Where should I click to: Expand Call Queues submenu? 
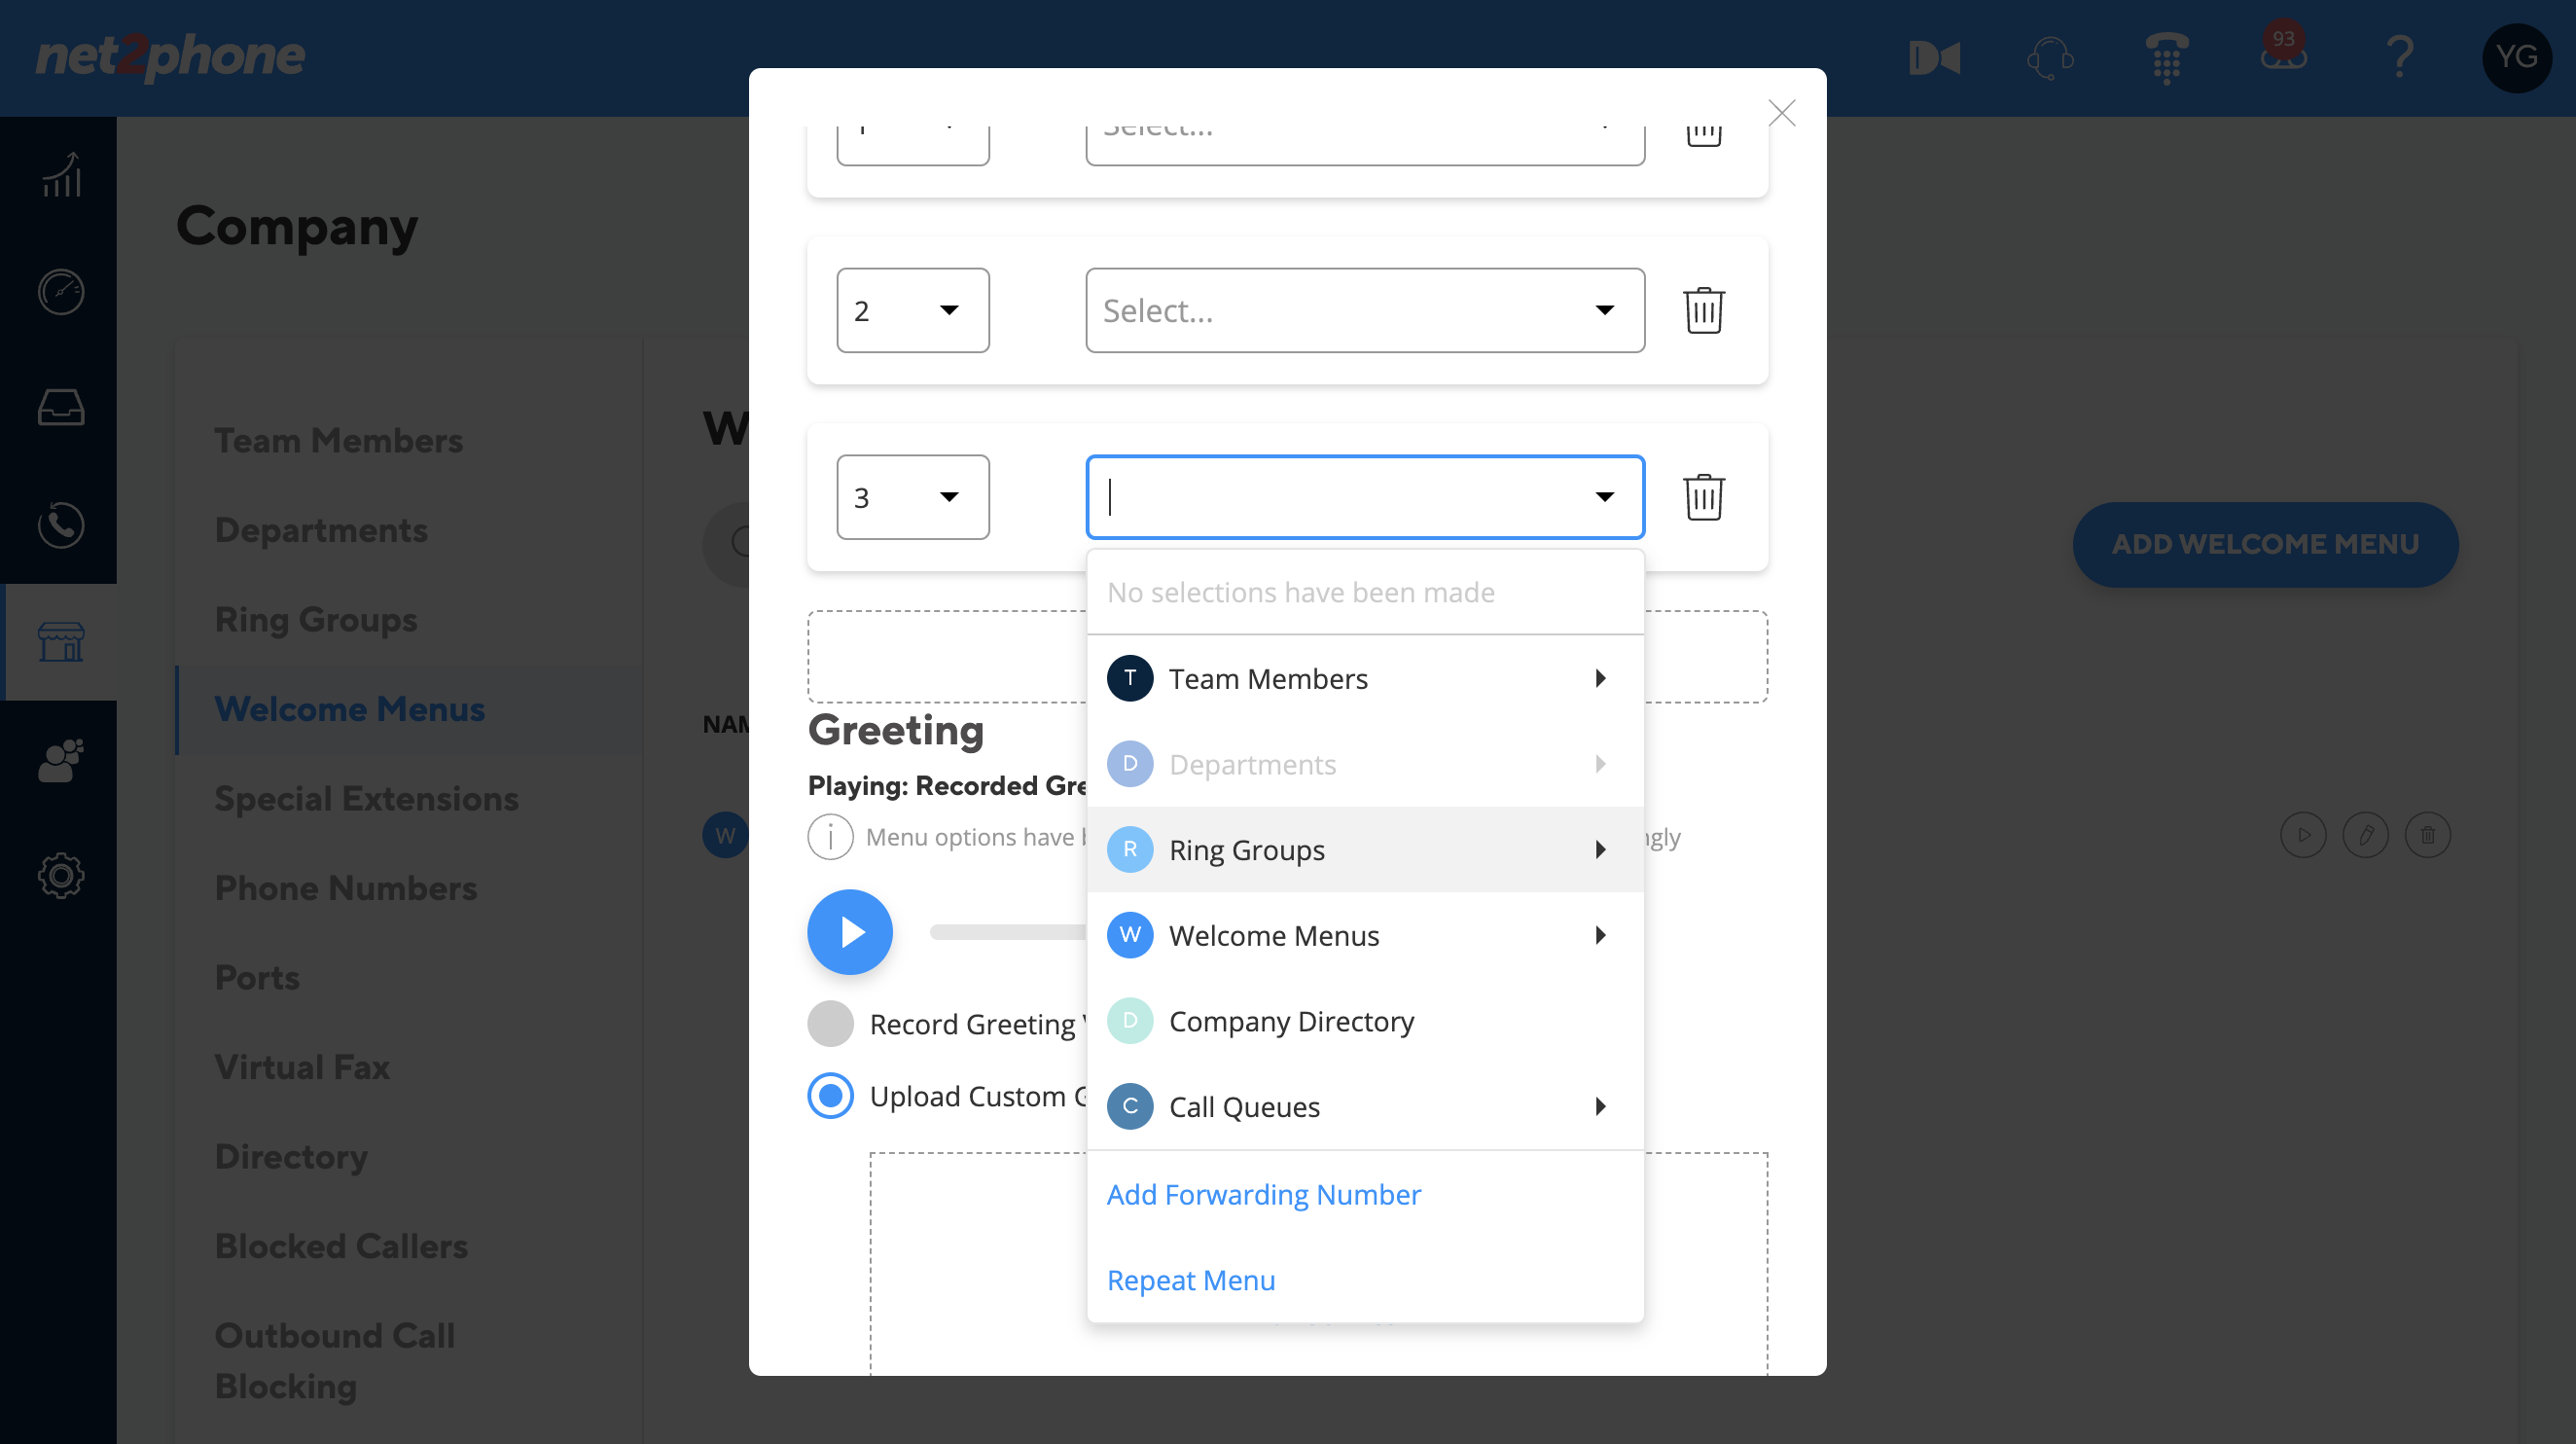1365,1106
